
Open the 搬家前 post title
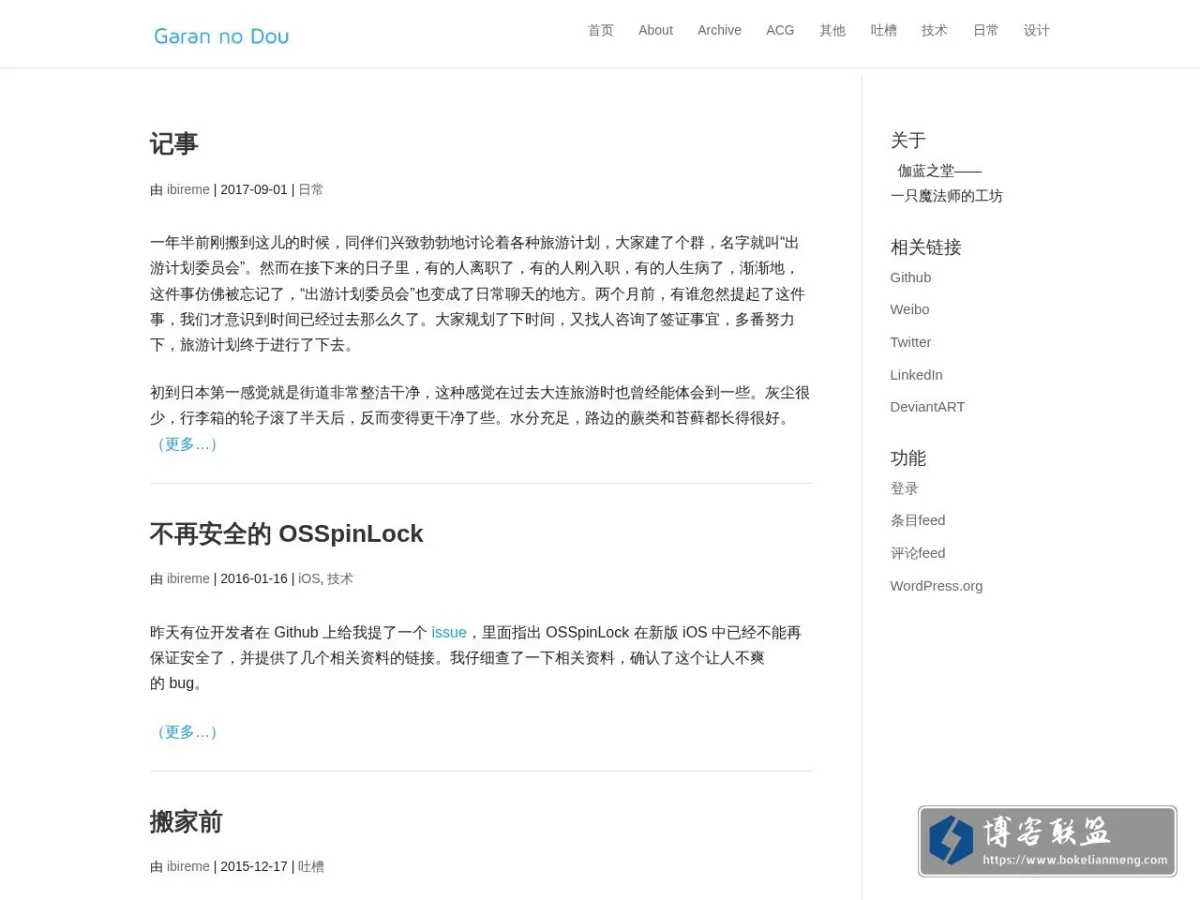[186, 822]
